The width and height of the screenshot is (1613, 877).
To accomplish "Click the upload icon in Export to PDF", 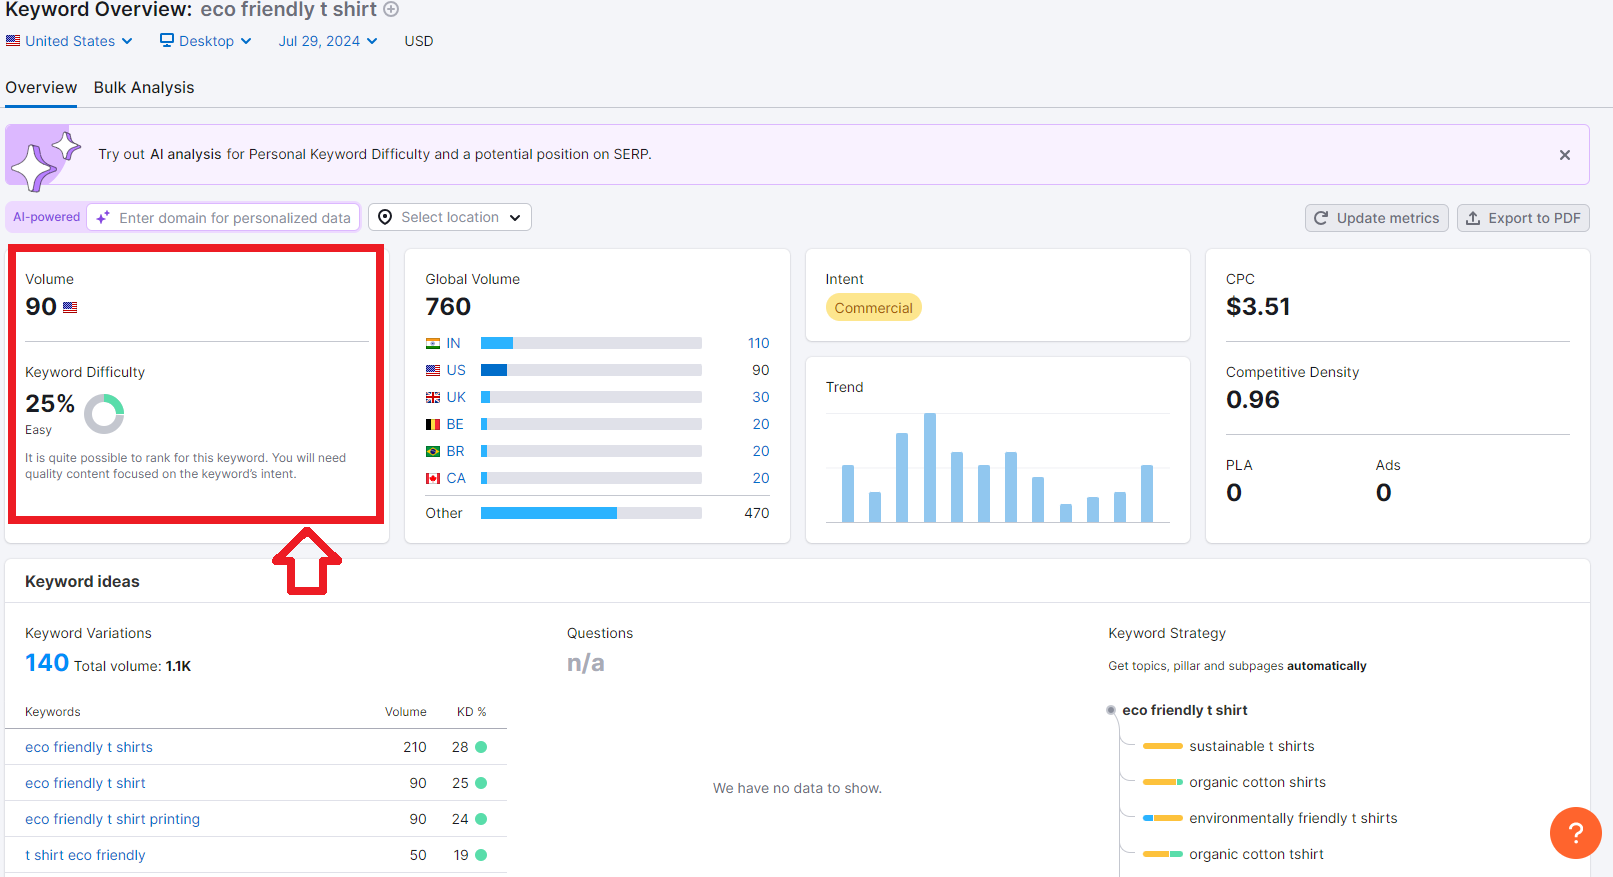I will point(1473,218).
